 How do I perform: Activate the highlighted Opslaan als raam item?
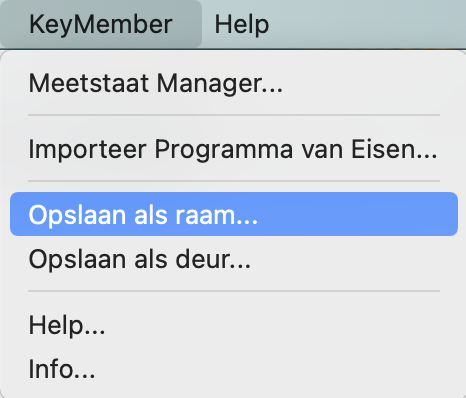pos(234,214)
